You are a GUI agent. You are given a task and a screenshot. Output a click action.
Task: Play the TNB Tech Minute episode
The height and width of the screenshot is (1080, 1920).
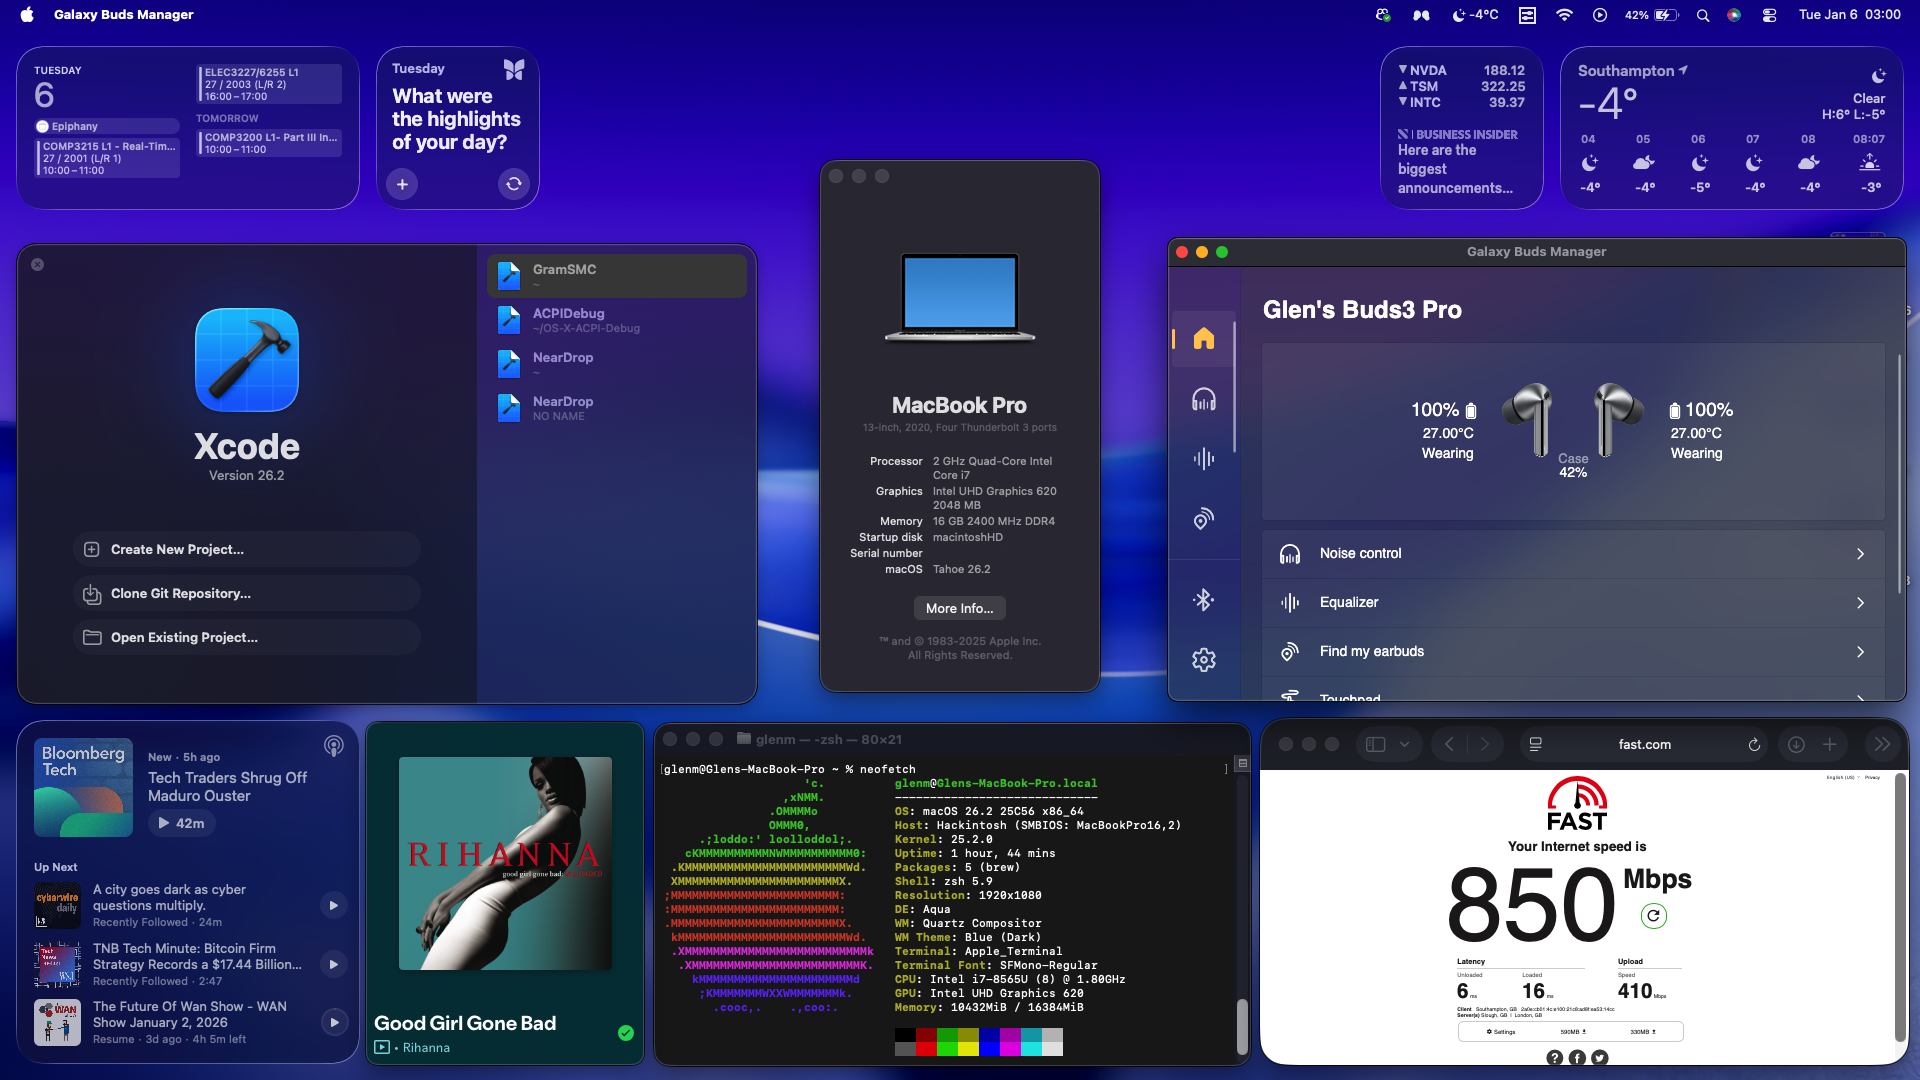tap(334, 964)
